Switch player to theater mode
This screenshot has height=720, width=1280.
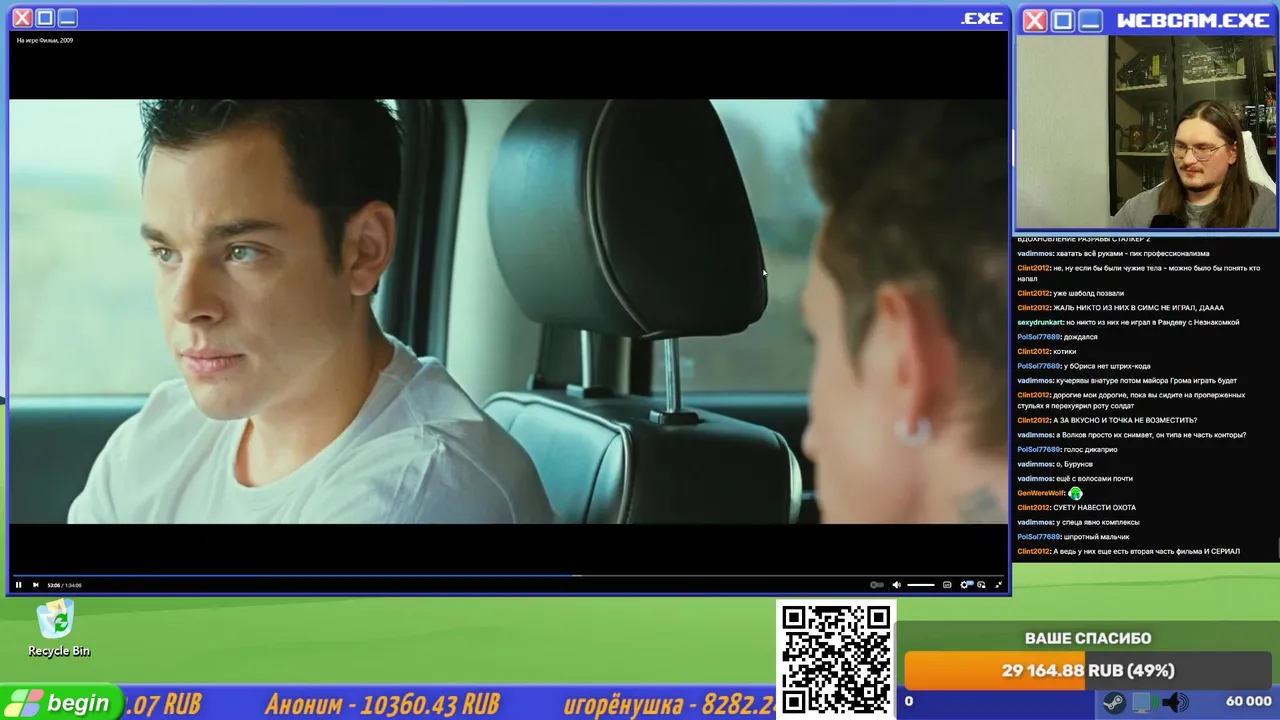(x=981, y=585)
